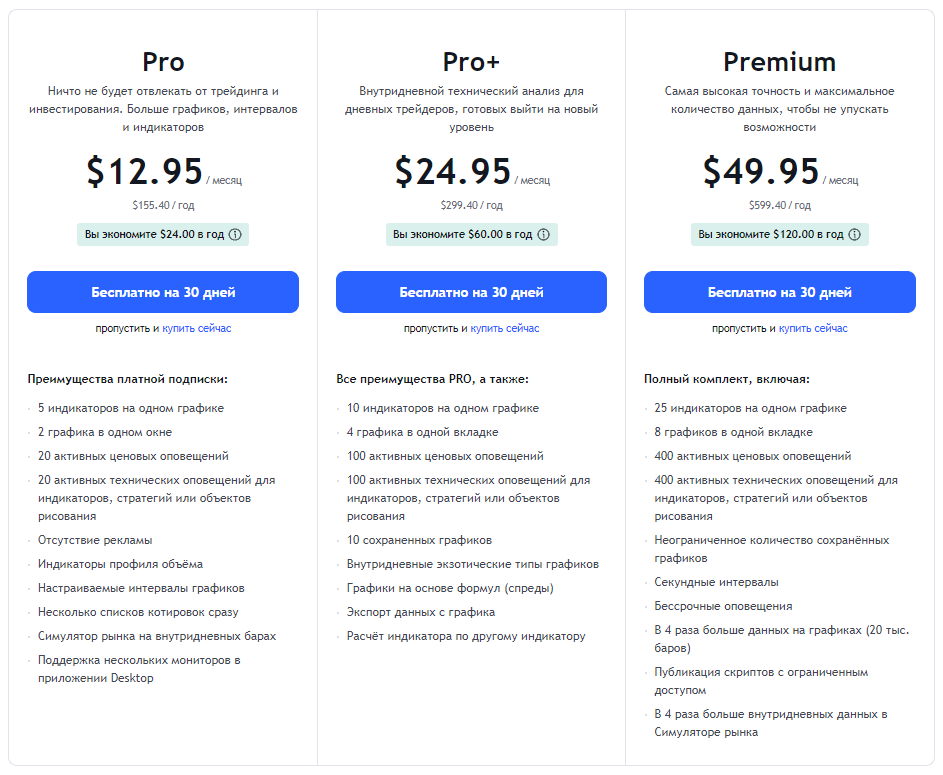Viewport: 943px width, 775px height.
Task: Click 'купить сейчас' under the Premium plan
Action: [x=813, y=328]
